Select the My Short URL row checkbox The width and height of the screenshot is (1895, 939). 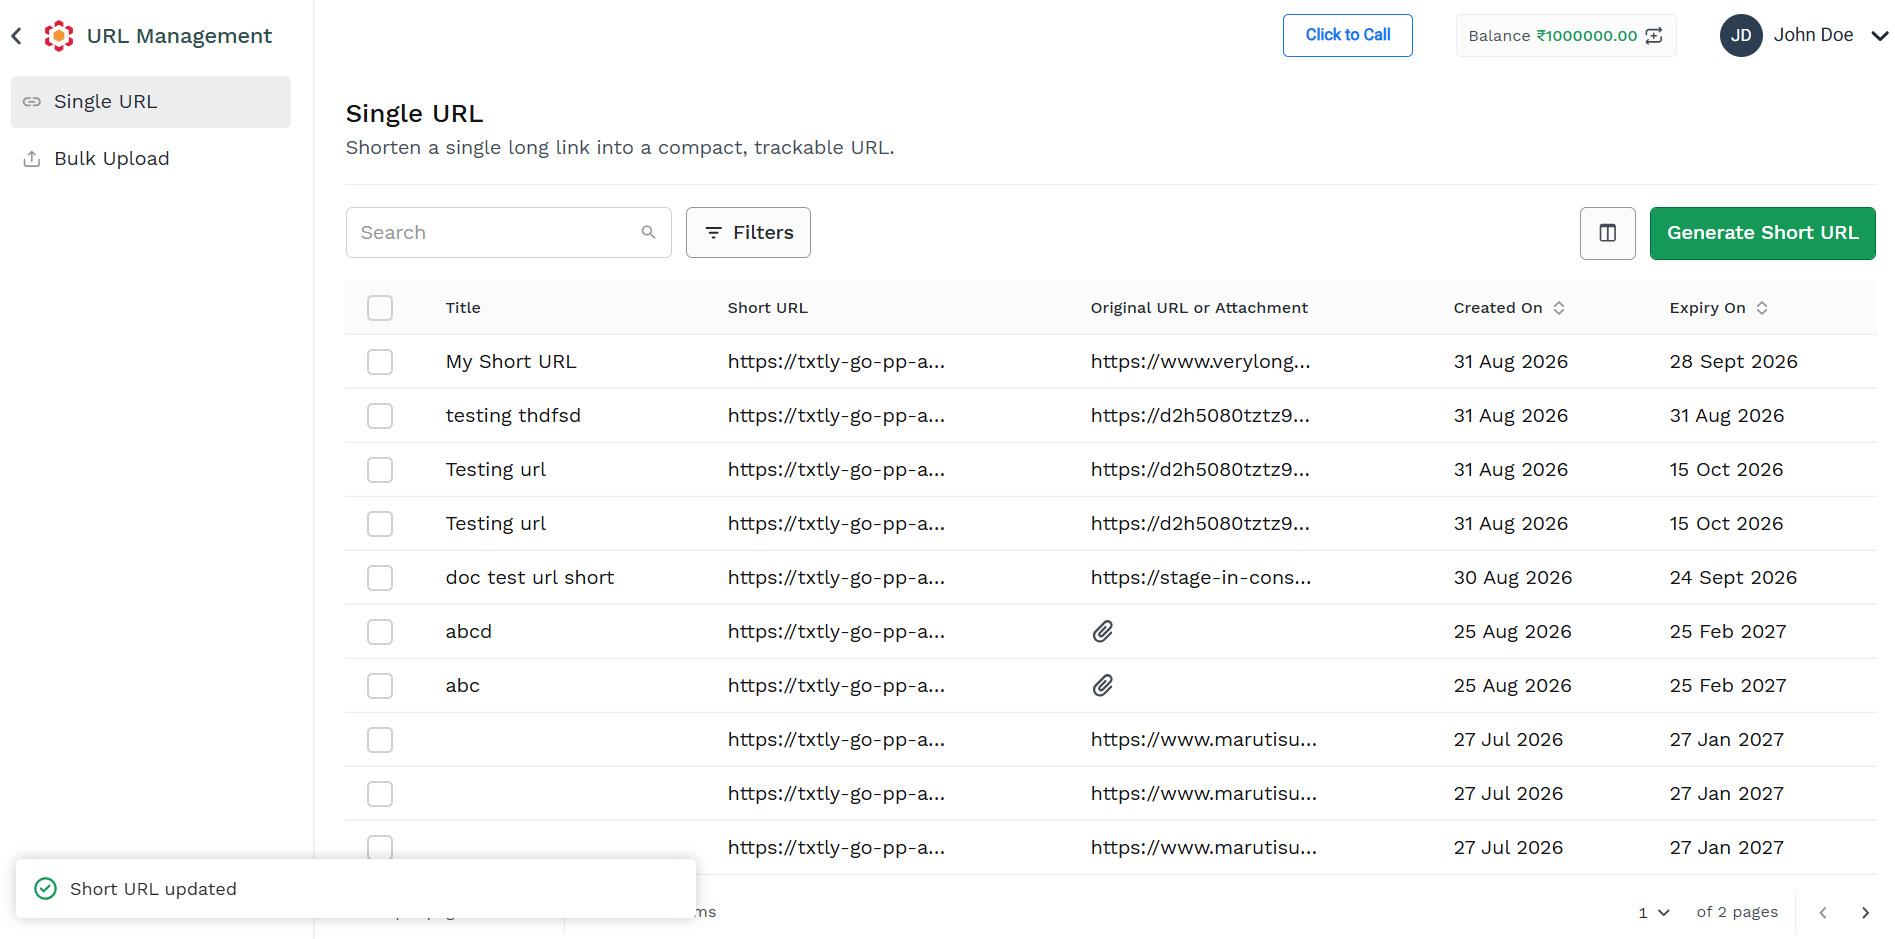(380, 362)
